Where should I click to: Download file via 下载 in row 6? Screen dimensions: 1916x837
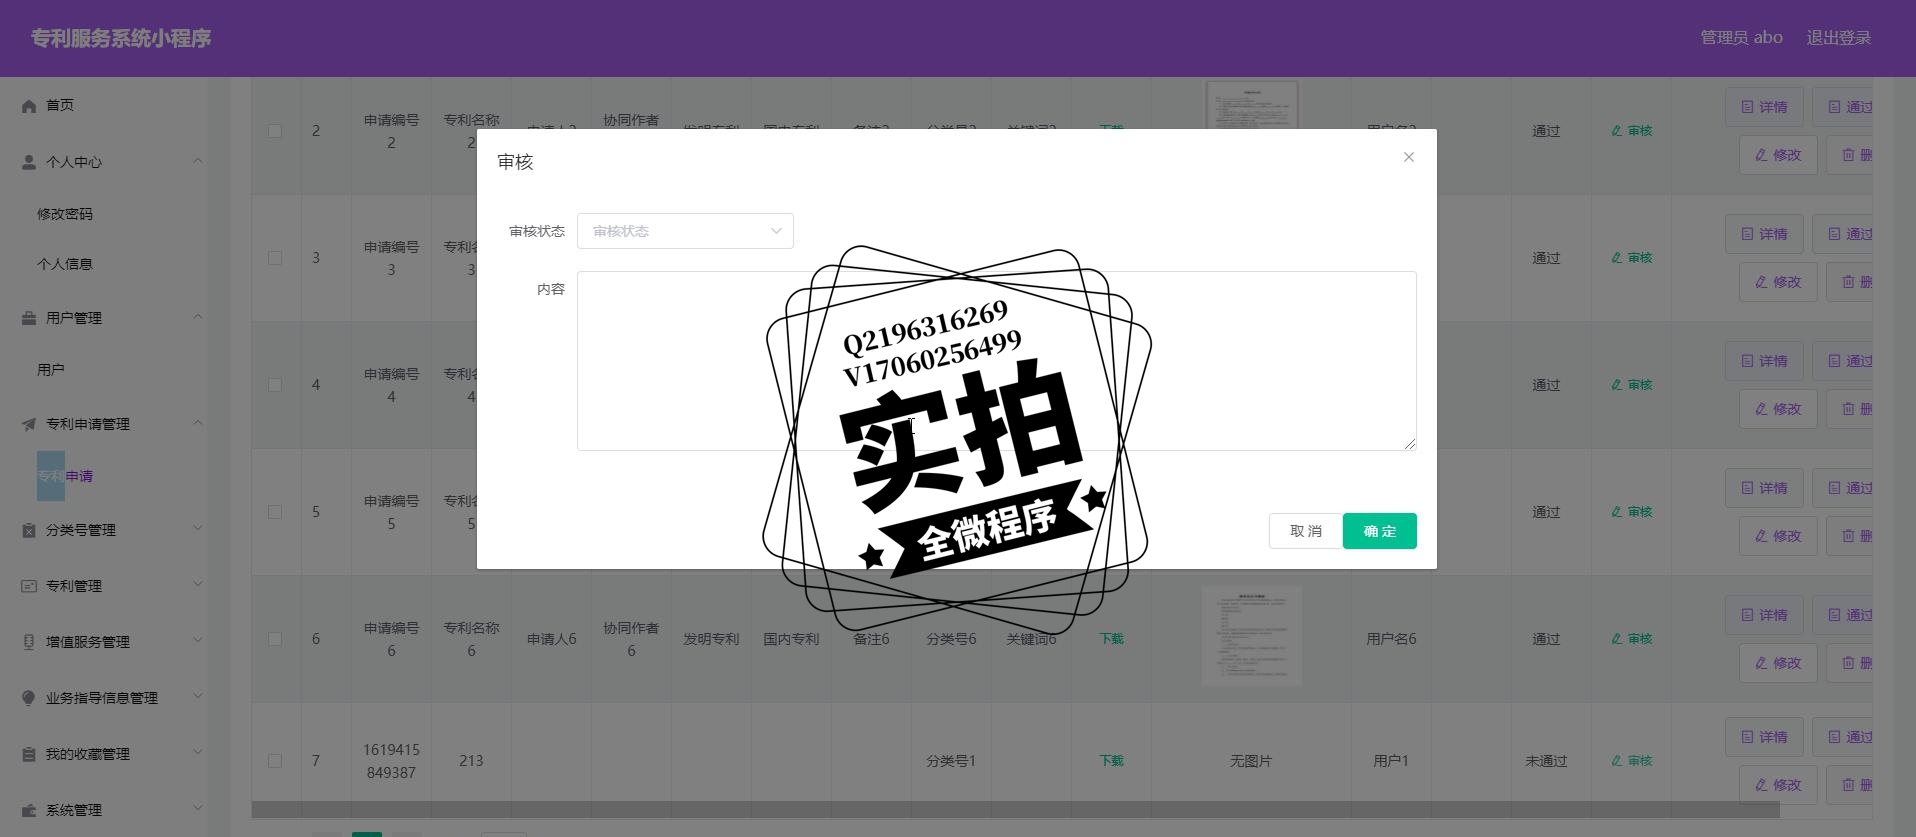1111,639
